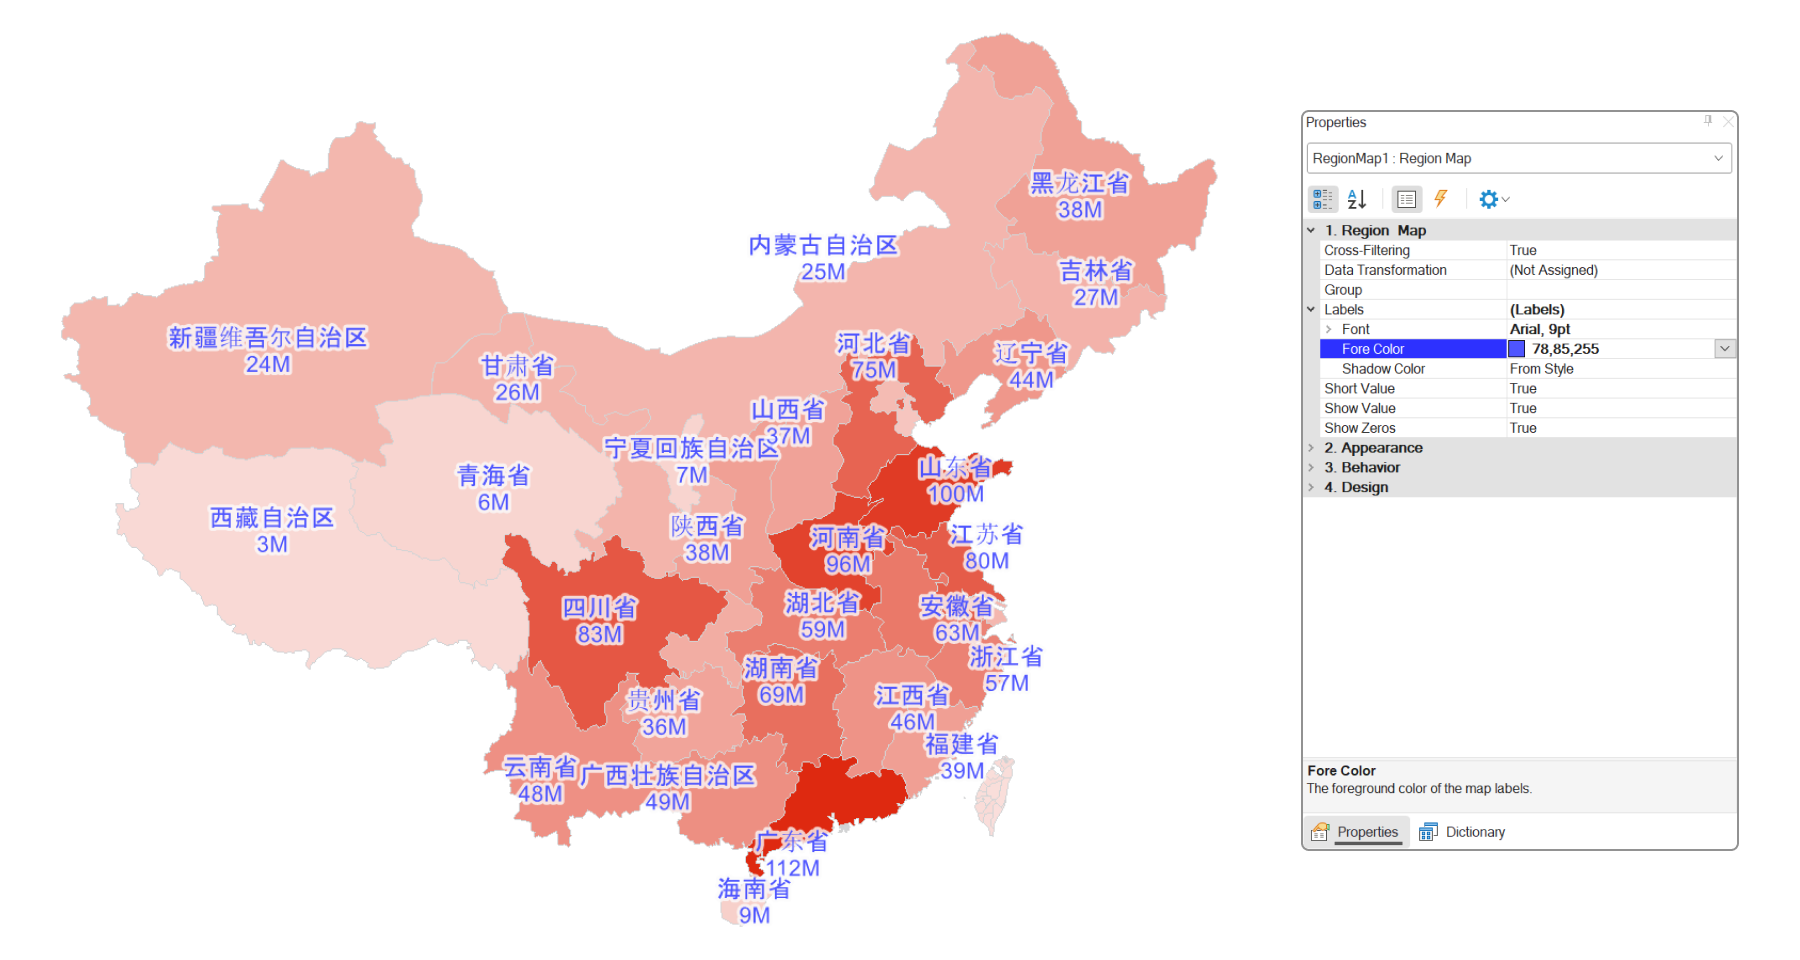Sort properties alphabetically with A-Z icon
The height and width of the screenshot is (960, 1800).
pos(1356,199)
